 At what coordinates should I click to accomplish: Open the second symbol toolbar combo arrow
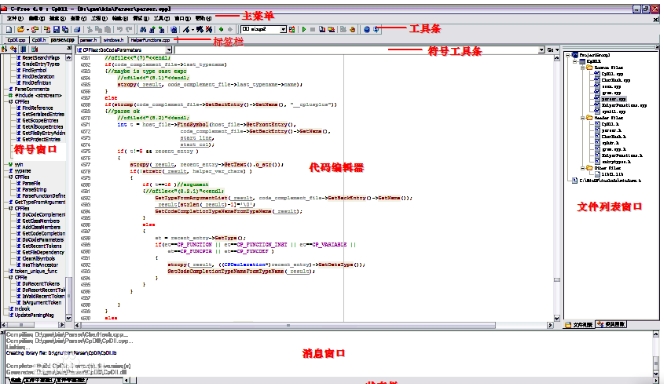541,50
